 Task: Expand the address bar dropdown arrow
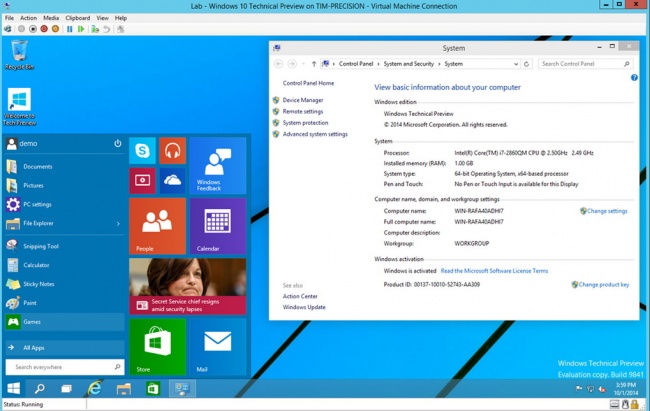coord(516,64)
